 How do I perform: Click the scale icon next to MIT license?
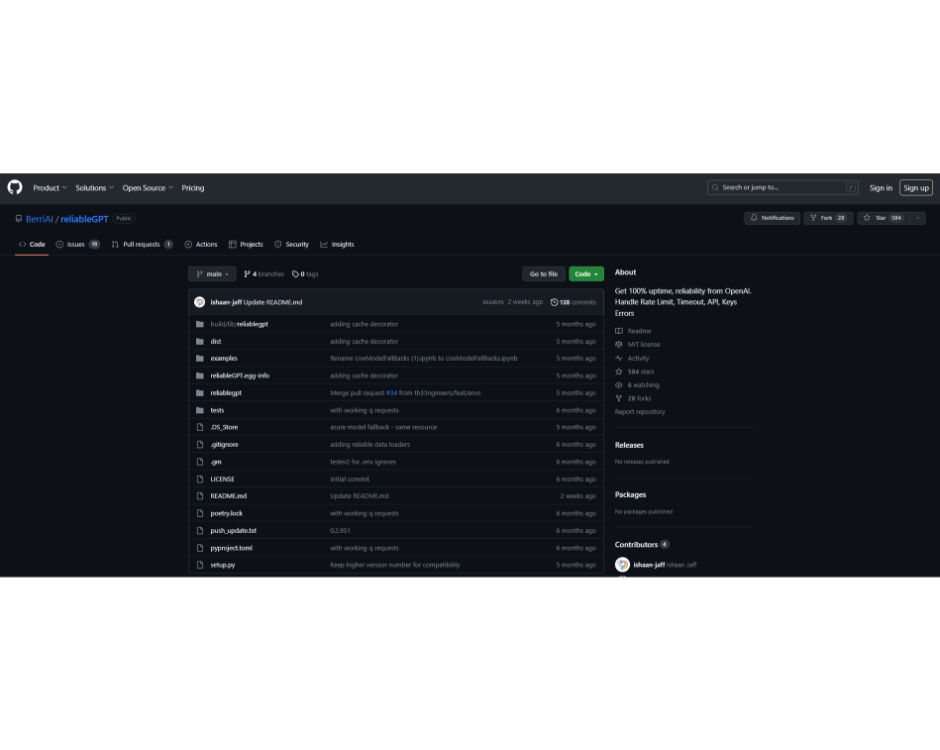(619, 345)
